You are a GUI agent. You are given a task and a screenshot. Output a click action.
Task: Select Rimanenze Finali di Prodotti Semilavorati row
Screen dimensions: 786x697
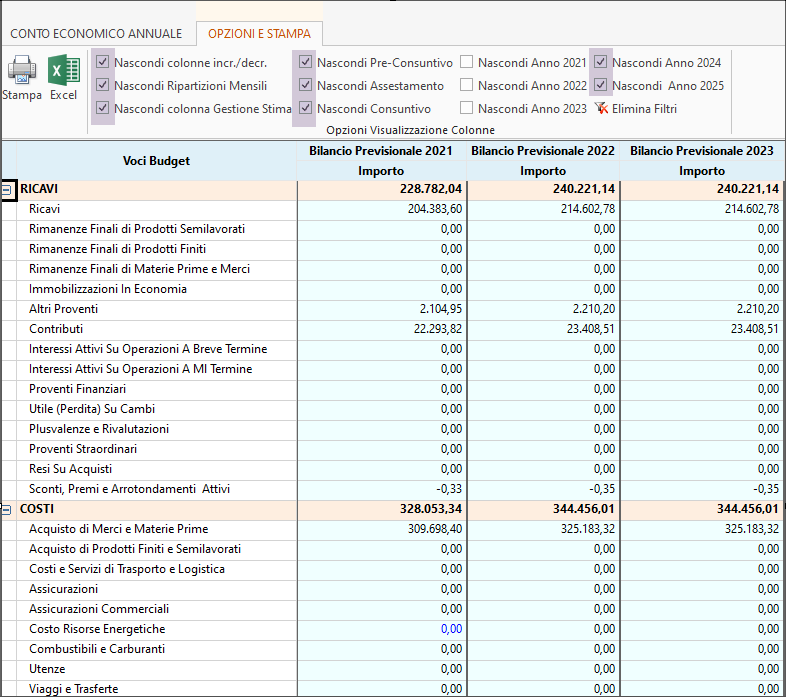click(x=137, y=229)
